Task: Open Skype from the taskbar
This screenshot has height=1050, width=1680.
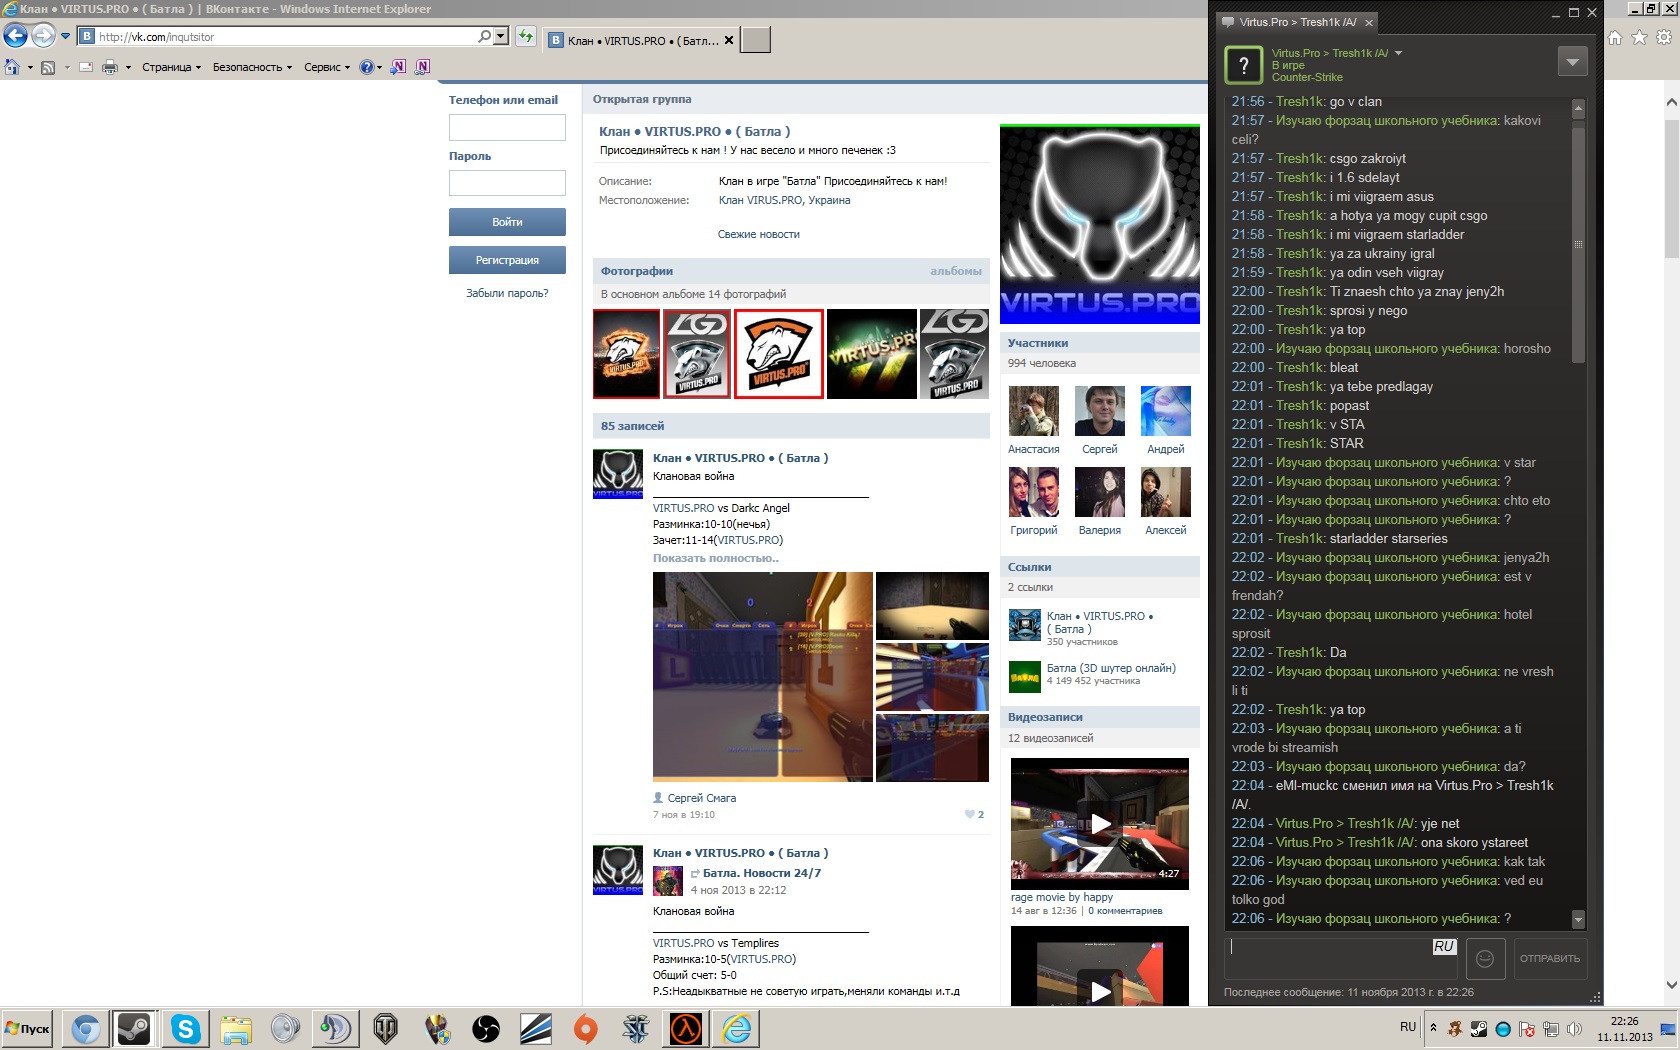Action: 185,1029
